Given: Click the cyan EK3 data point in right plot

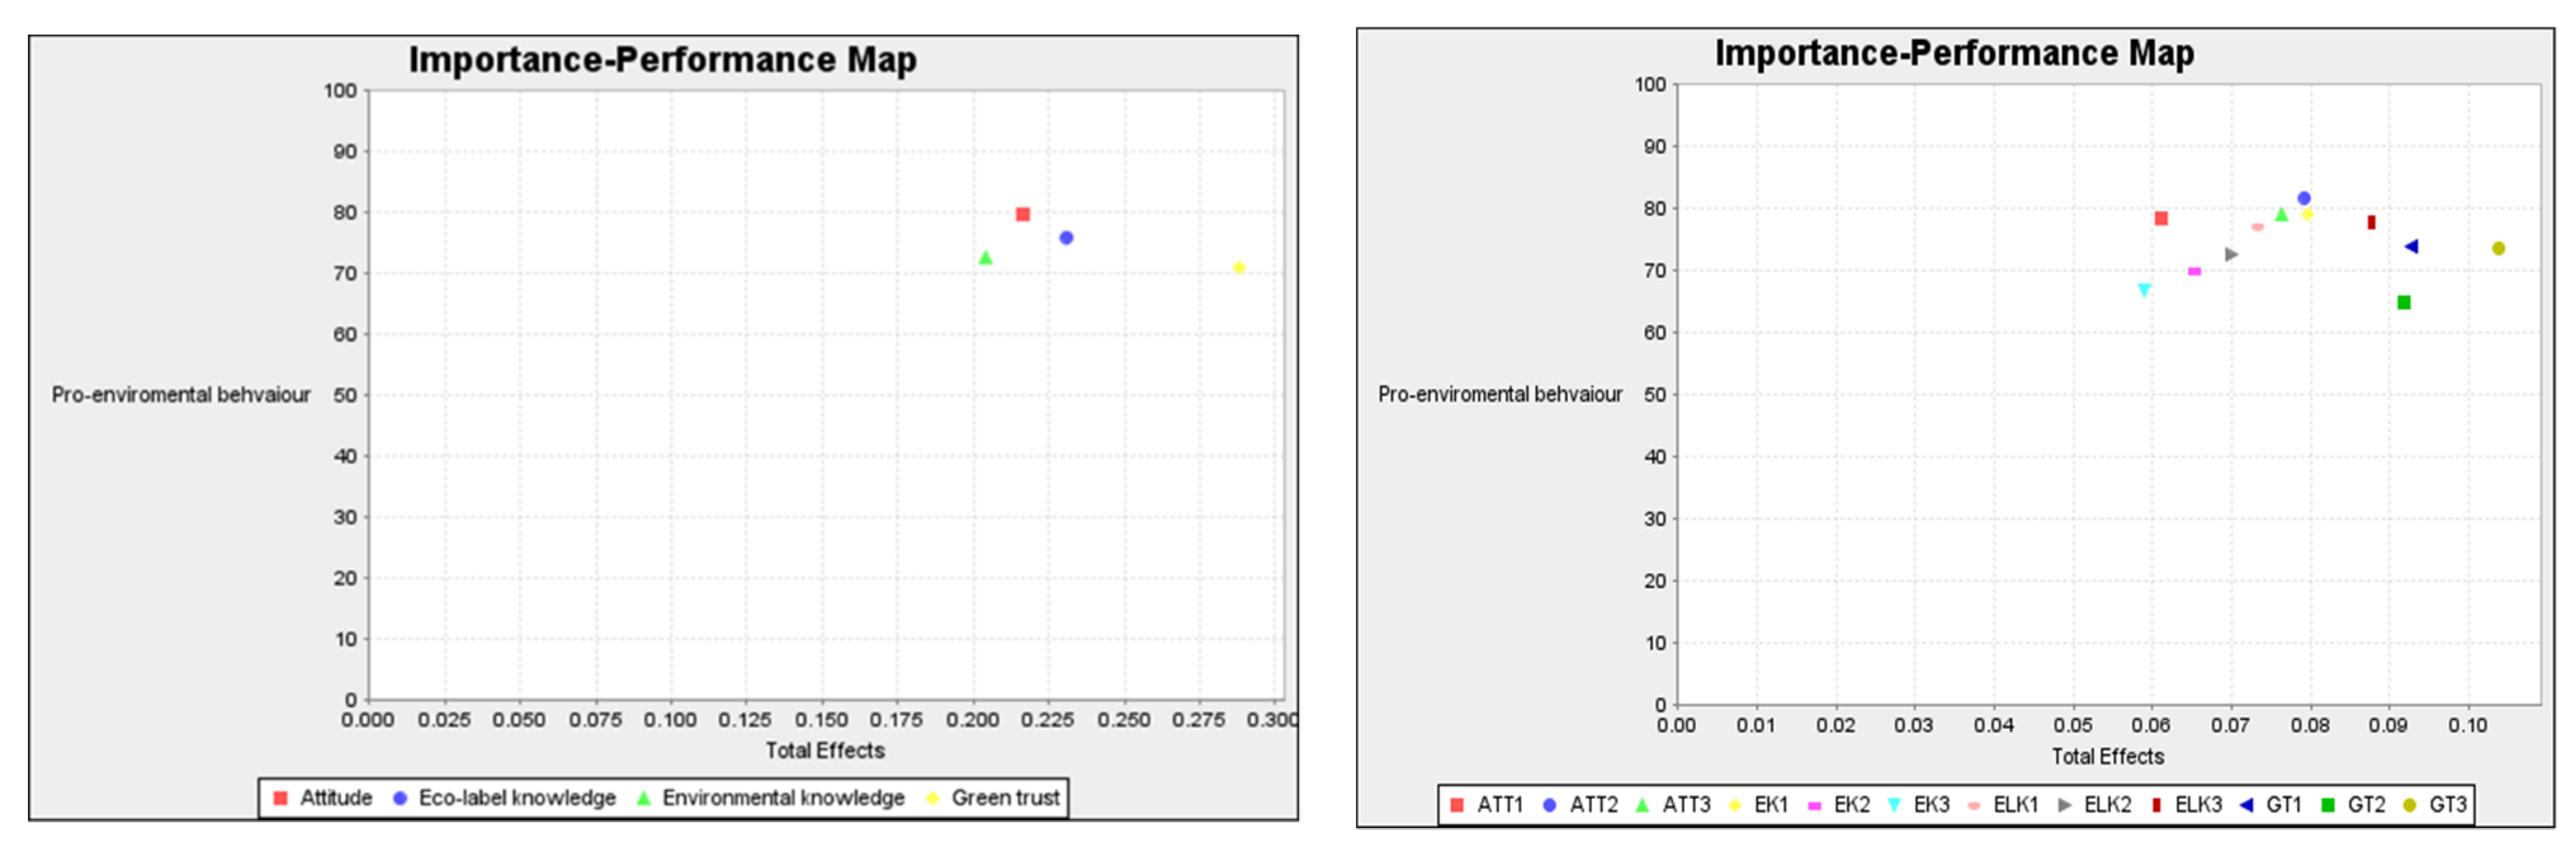Looking at the screenshot, I should (2144, 291).
